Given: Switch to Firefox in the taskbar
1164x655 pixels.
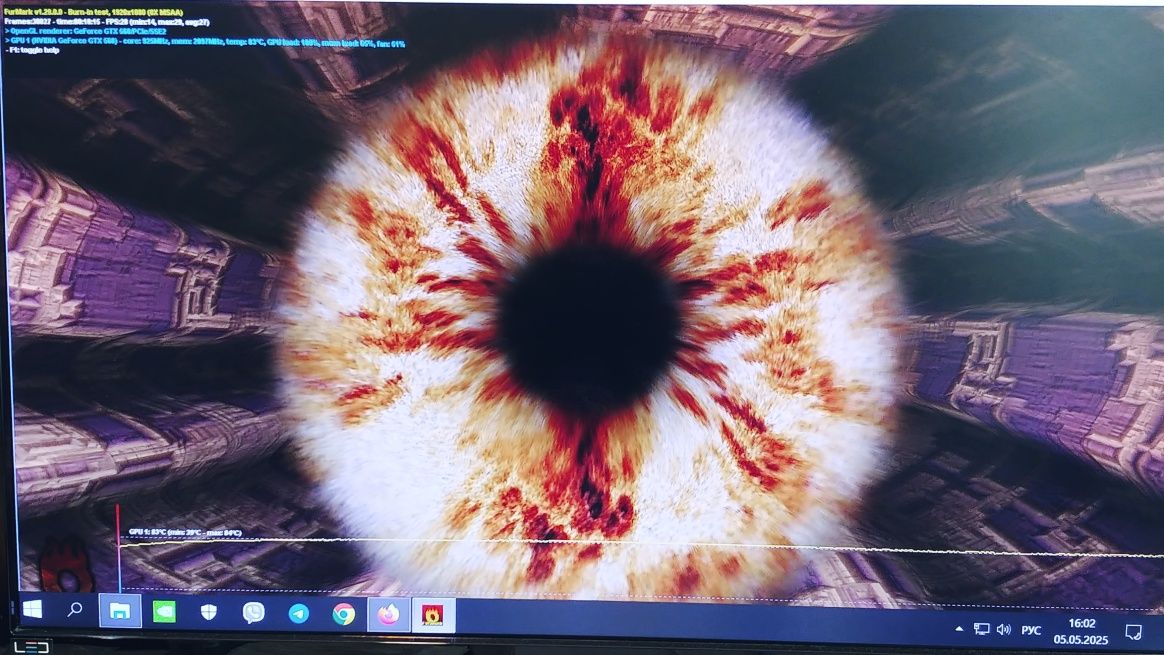Looking at the screenshot, I should [x=388, y=615].
